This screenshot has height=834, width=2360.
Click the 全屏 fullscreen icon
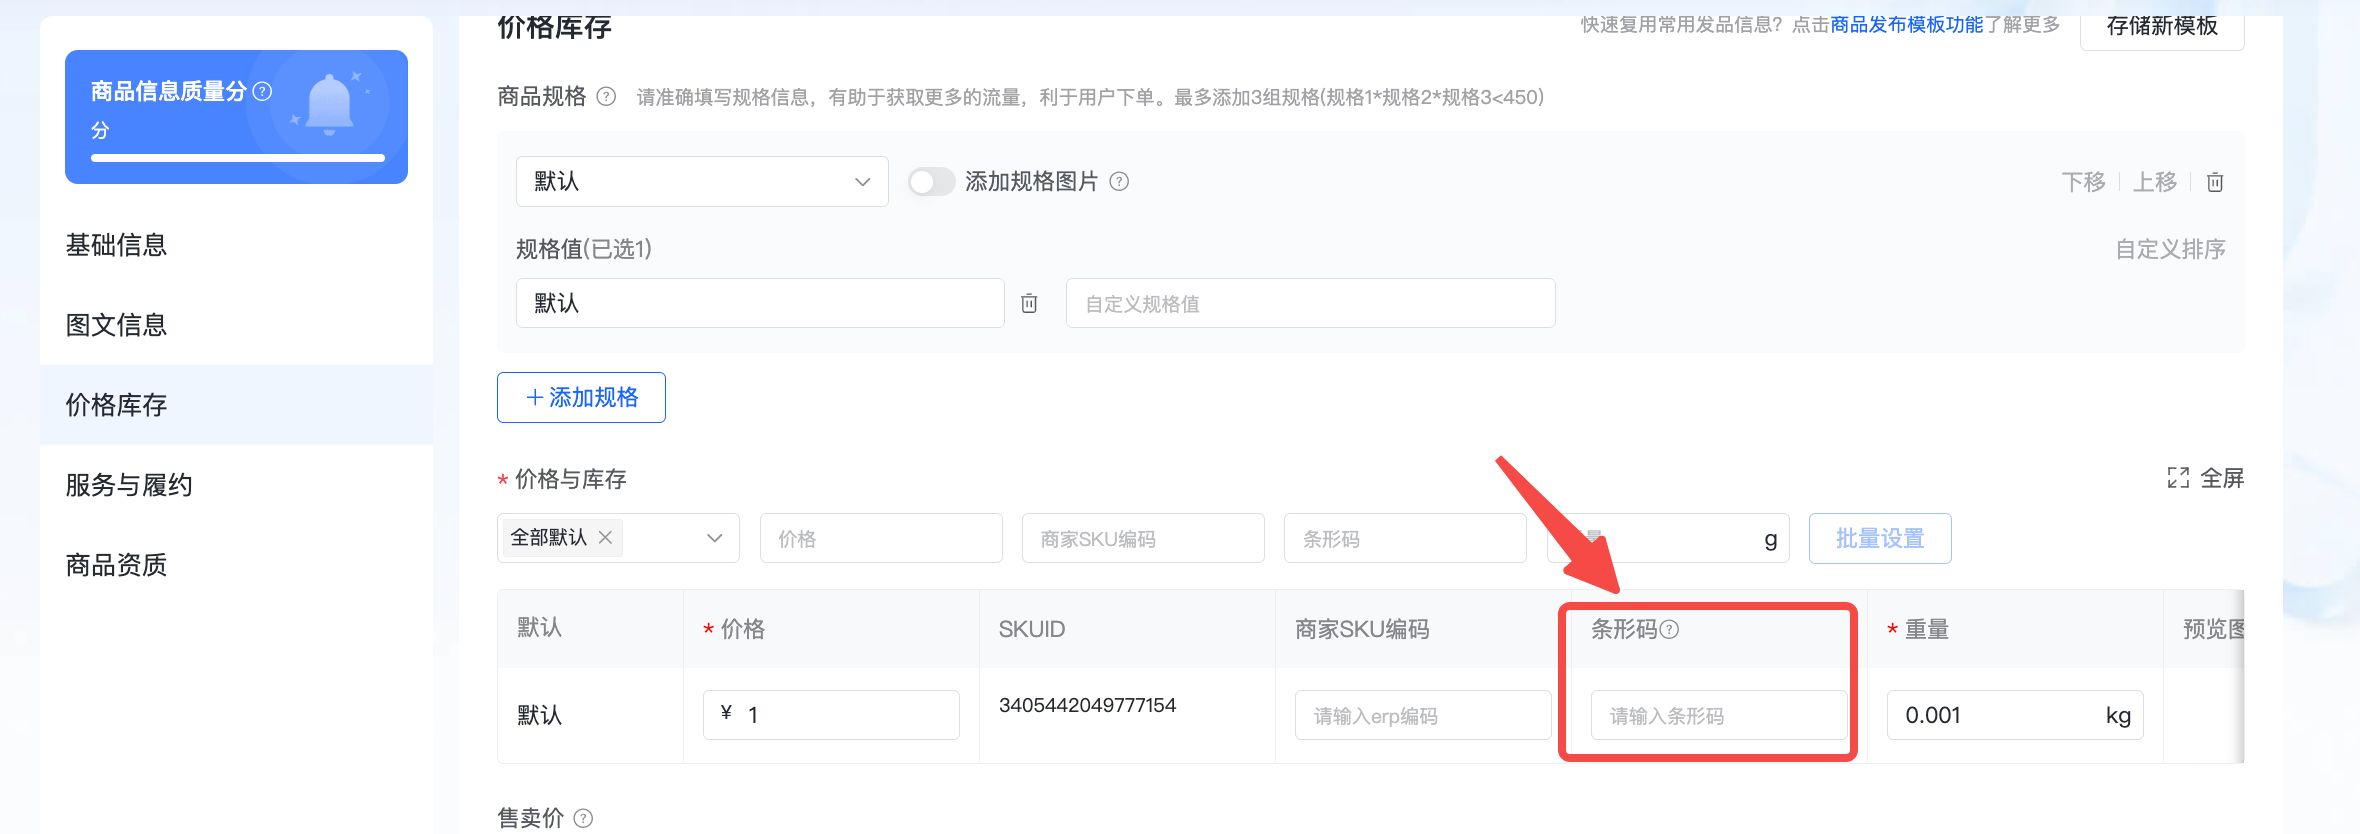pos(2178,478)
